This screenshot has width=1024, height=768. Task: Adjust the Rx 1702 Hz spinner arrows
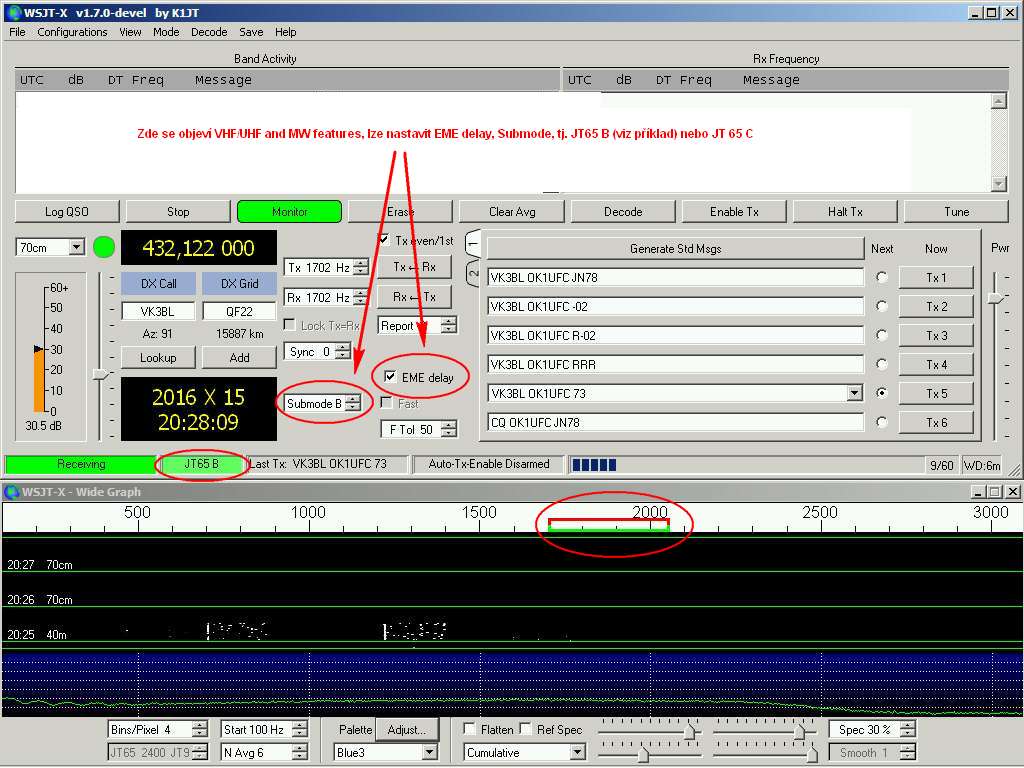click(x=361, y=298)
